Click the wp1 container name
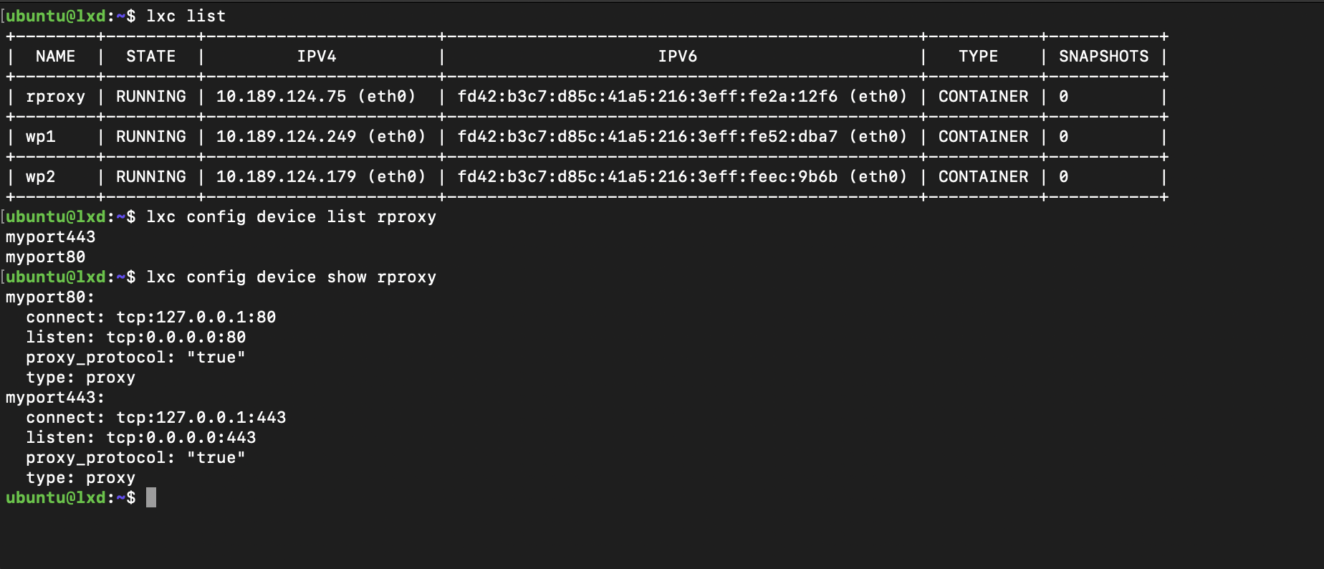This screenshot has width=1324, height=569. click(x=40, y=137)
